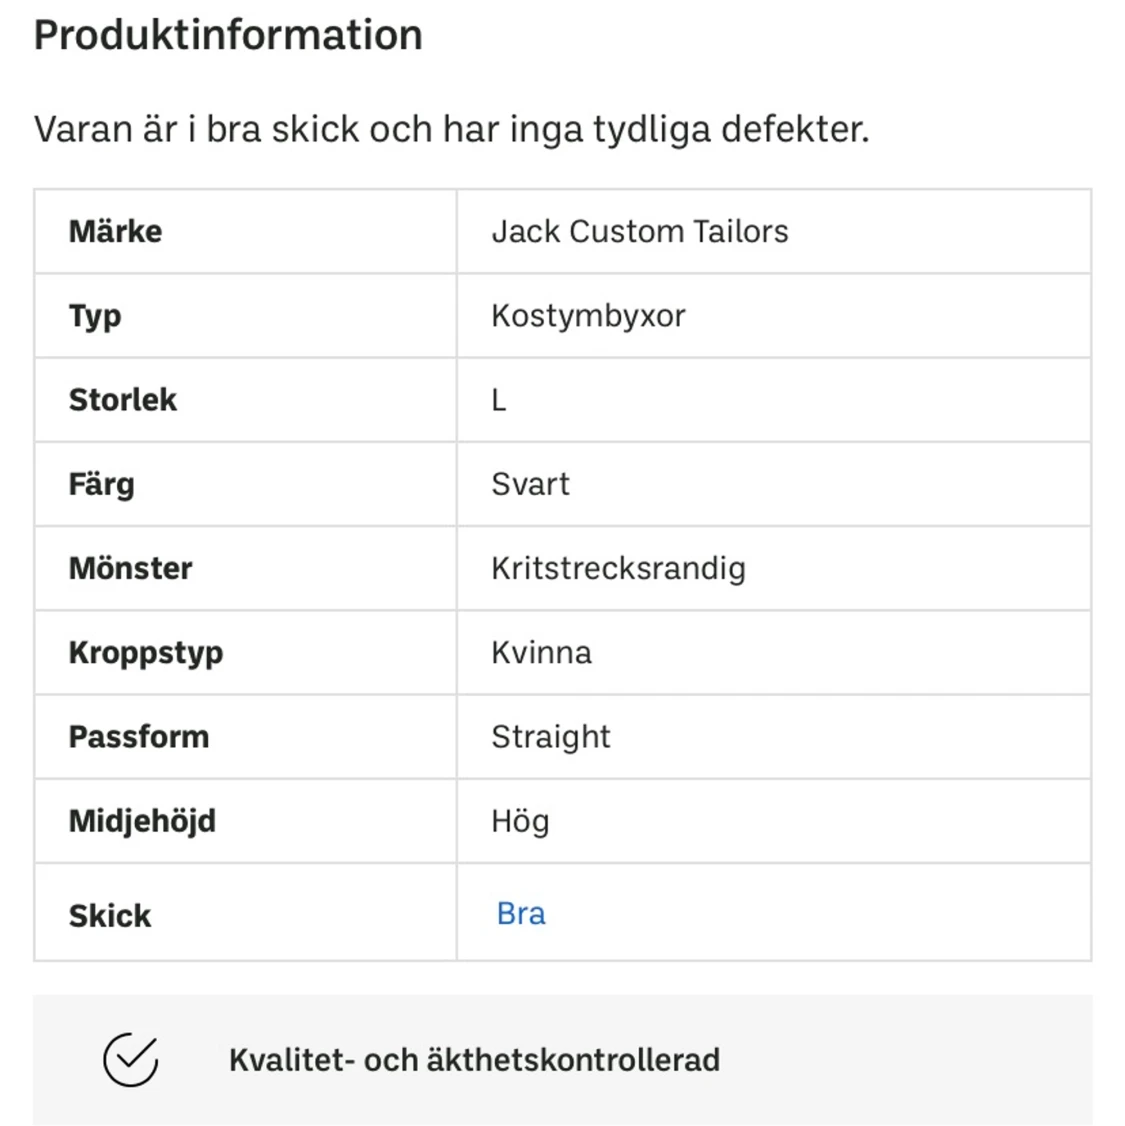Click the Kvinna body type value
The width and height of the screenshot is (1125, 1126).
point(541,652)
